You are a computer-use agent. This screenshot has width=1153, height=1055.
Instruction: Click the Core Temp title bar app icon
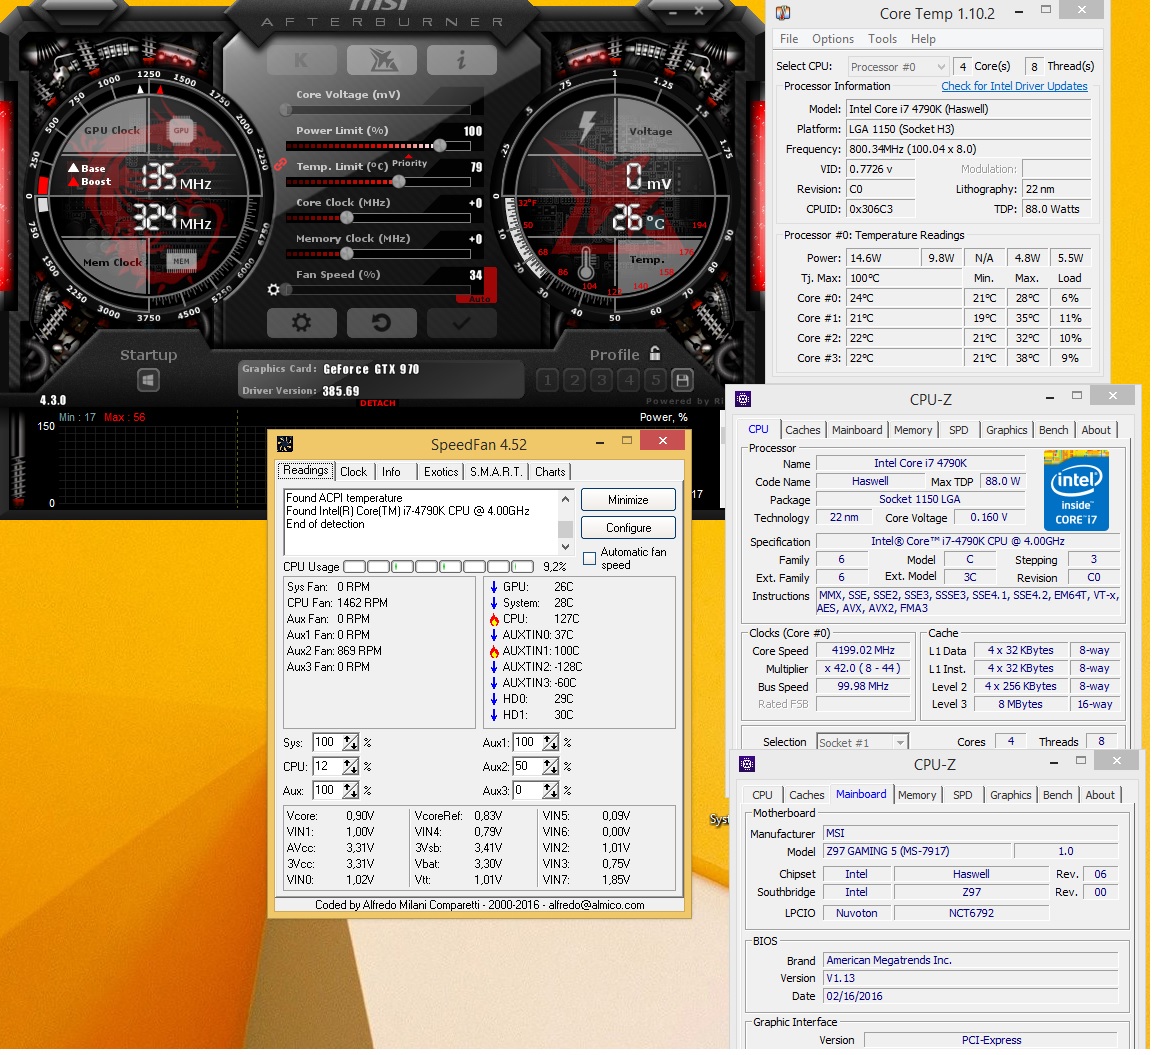[783, 12]
